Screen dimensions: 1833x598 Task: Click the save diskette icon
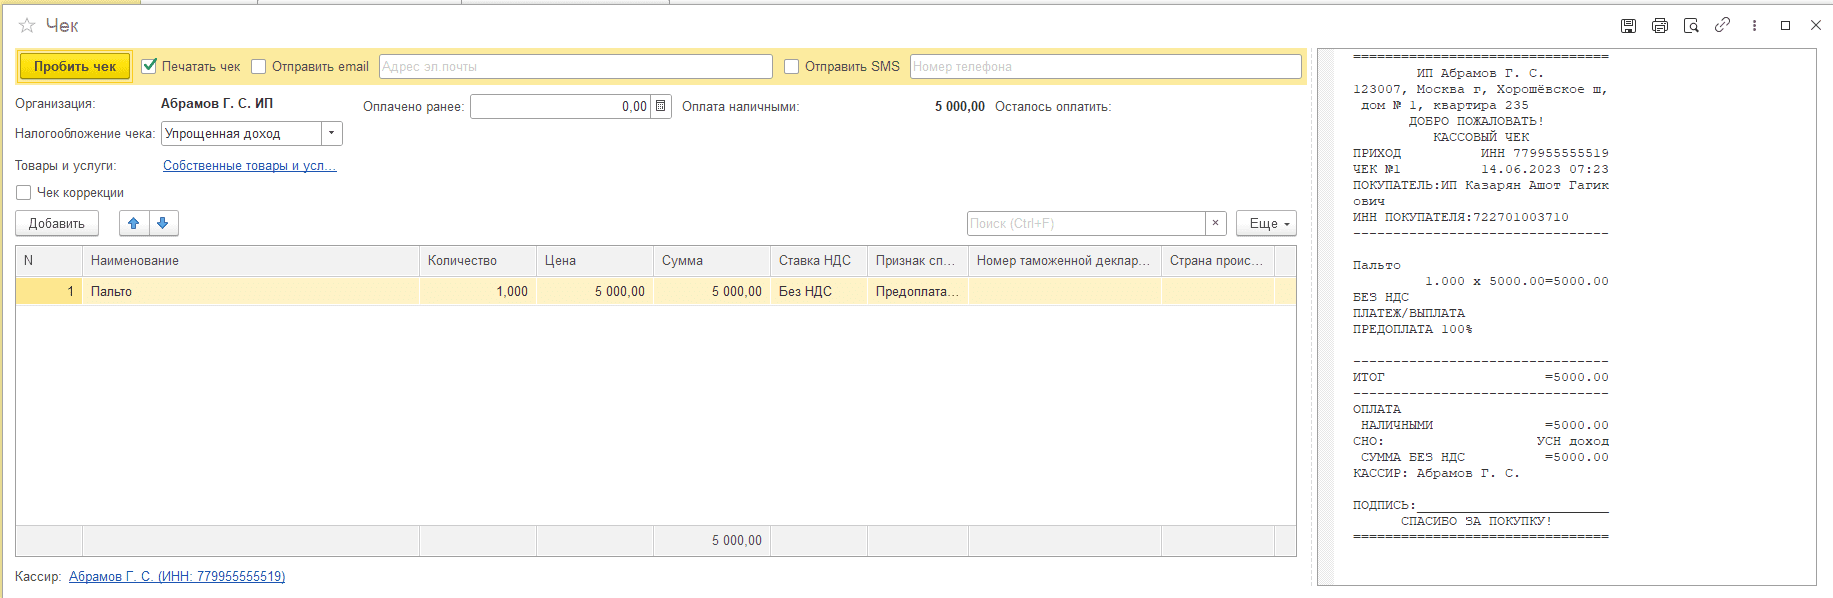tap(1628, 26)
